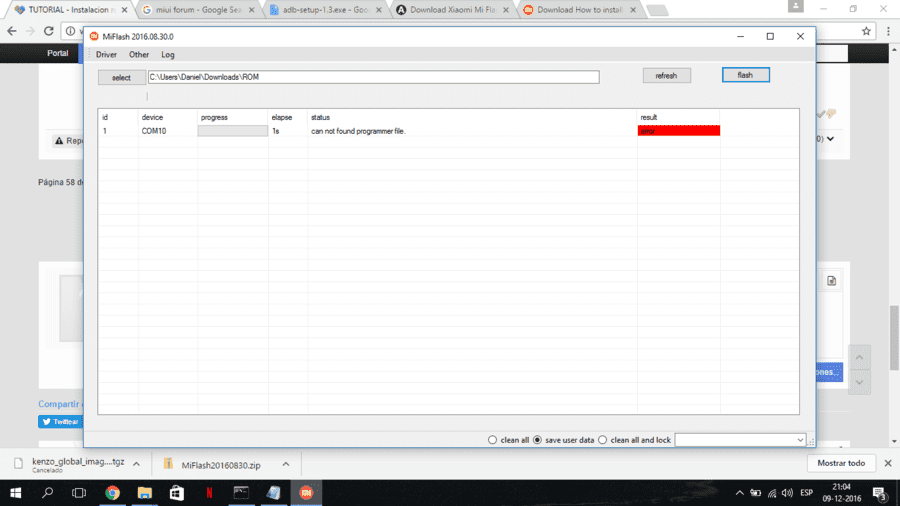The height and width of the screenshot is (506, 900).
Task: Click the 'progress' column header
Action: (214, 117)
